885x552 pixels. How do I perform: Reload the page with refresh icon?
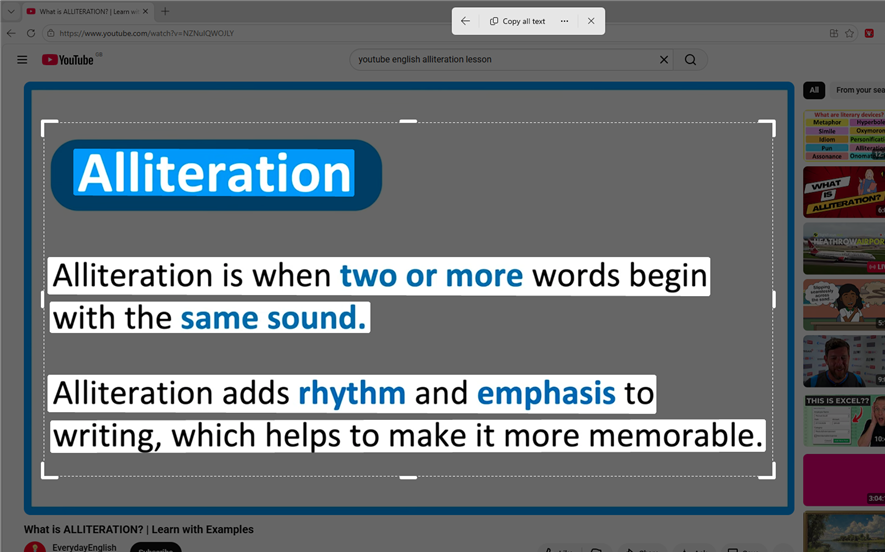click(x=31, y=33)
